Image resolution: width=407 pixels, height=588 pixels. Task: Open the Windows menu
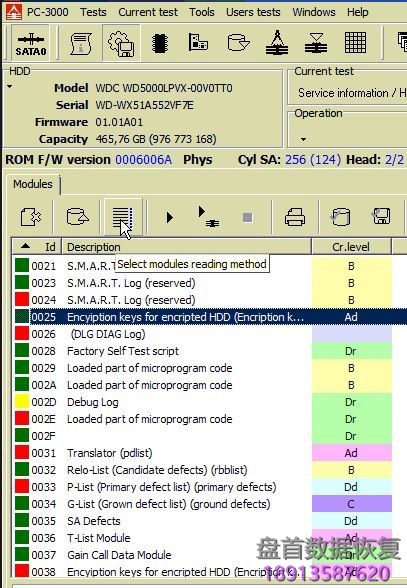[314, 12]
